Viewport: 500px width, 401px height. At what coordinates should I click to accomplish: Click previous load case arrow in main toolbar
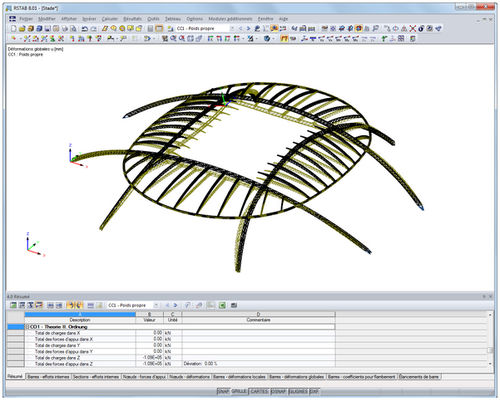[240, 29]
